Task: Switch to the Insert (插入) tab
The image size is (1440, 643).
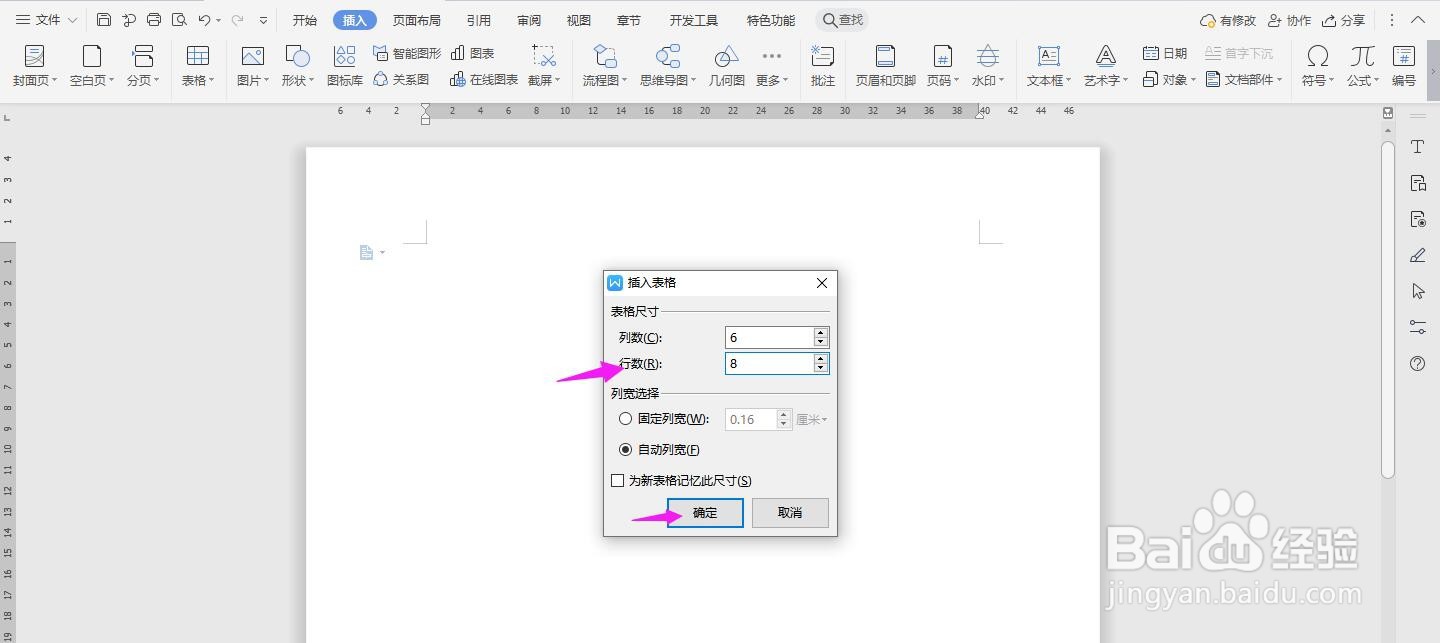Action: 354,20
